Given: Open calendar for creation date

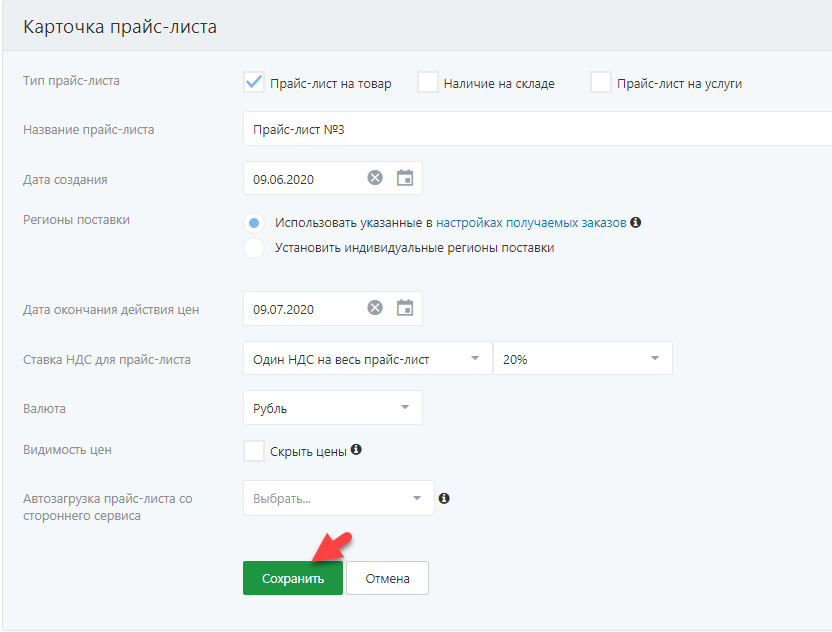Looking at the screenshot, I should pyautogui.click(x=405, y=178).
